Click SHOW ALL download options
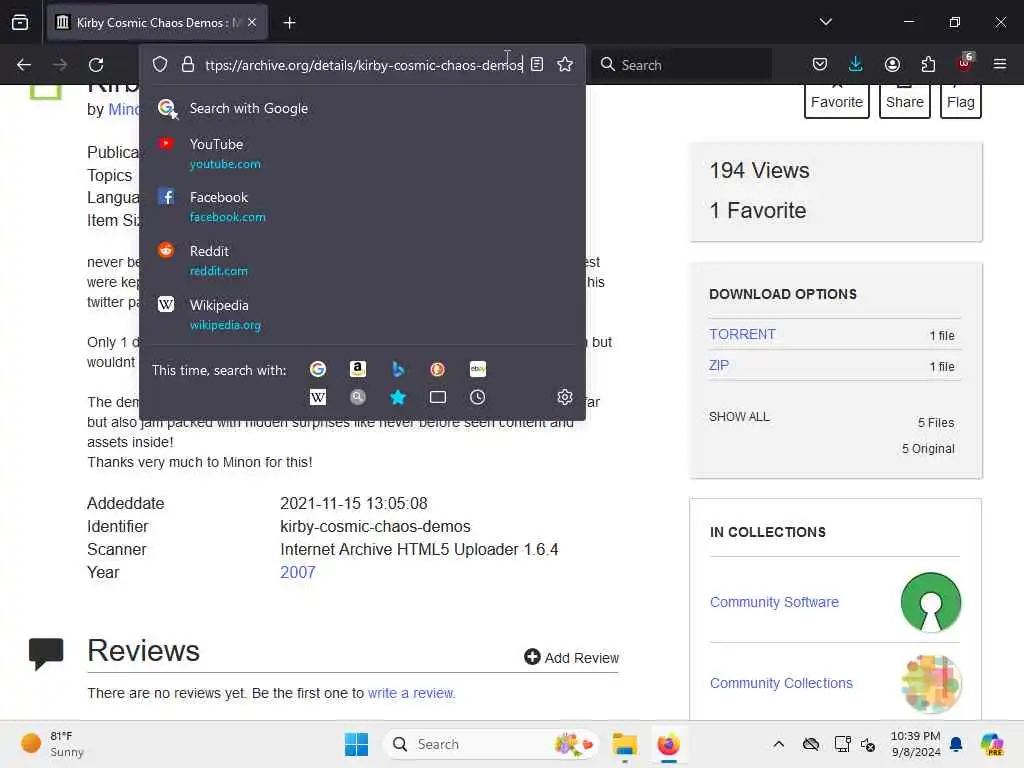 739,417
